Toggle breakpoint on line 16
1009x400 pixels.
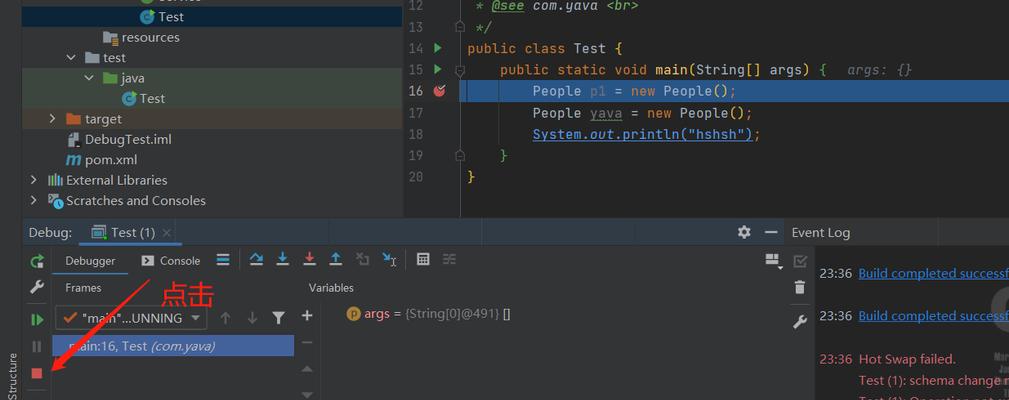(x=440, y=91)
